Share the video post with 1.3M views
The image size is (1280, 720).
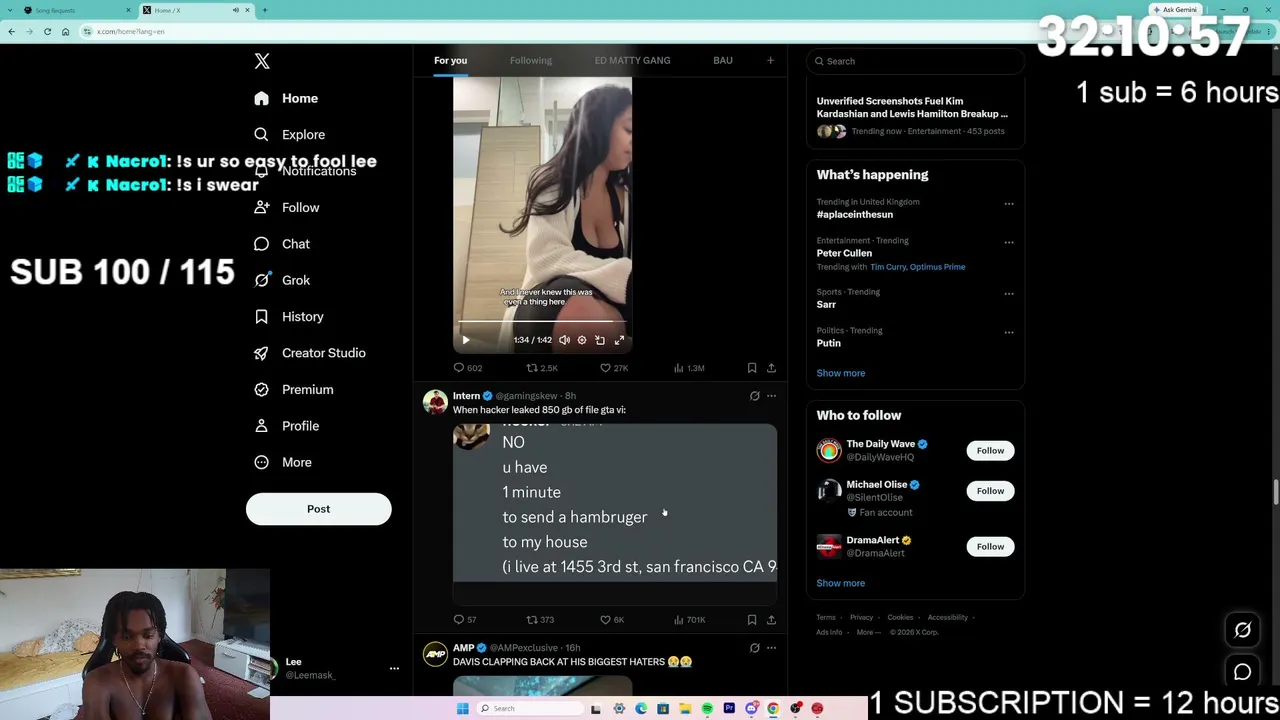(771, 368)
